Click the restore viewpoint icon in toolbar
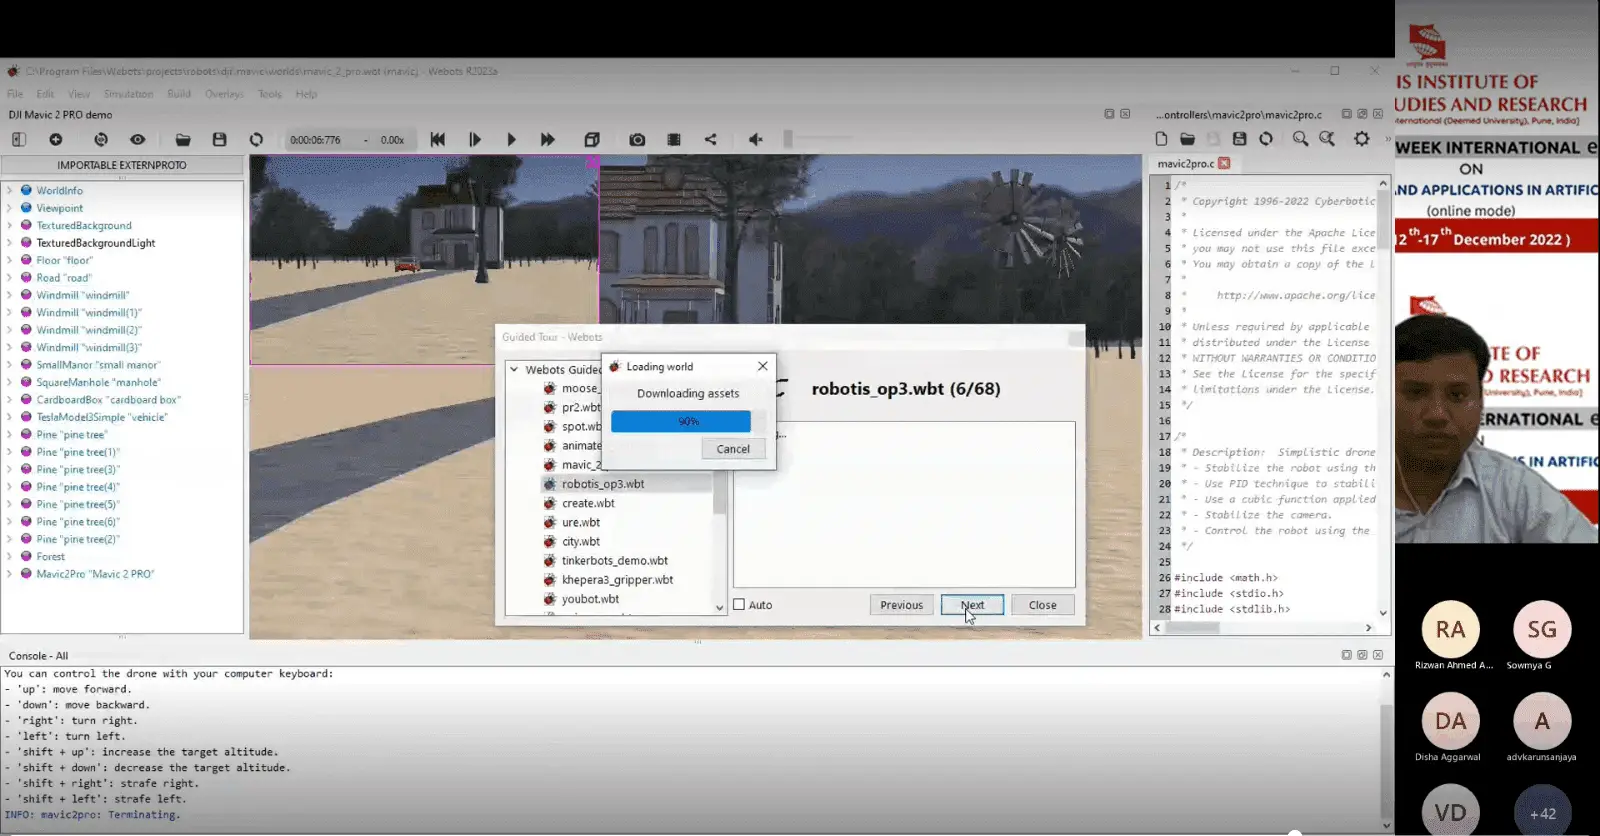Image resolution: width=1600 pixels, height=836 pixels. tap(101, 140)
